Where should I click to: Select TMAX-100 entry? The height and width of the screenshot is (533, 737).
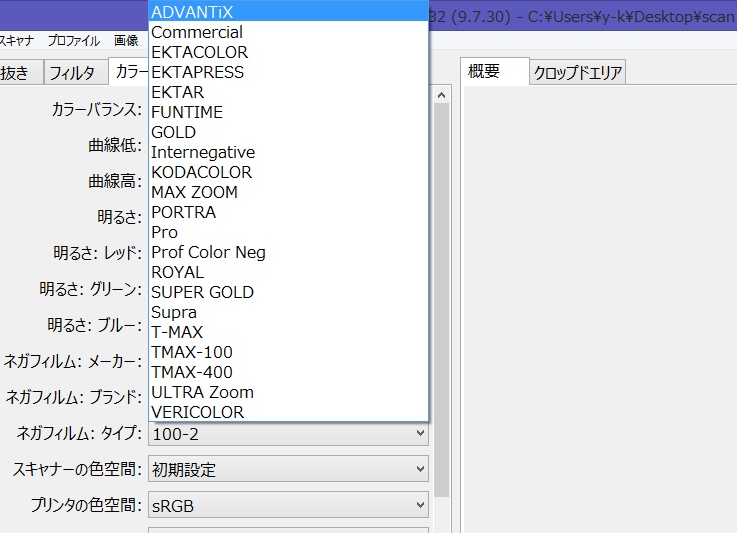[x=289, y=352]
